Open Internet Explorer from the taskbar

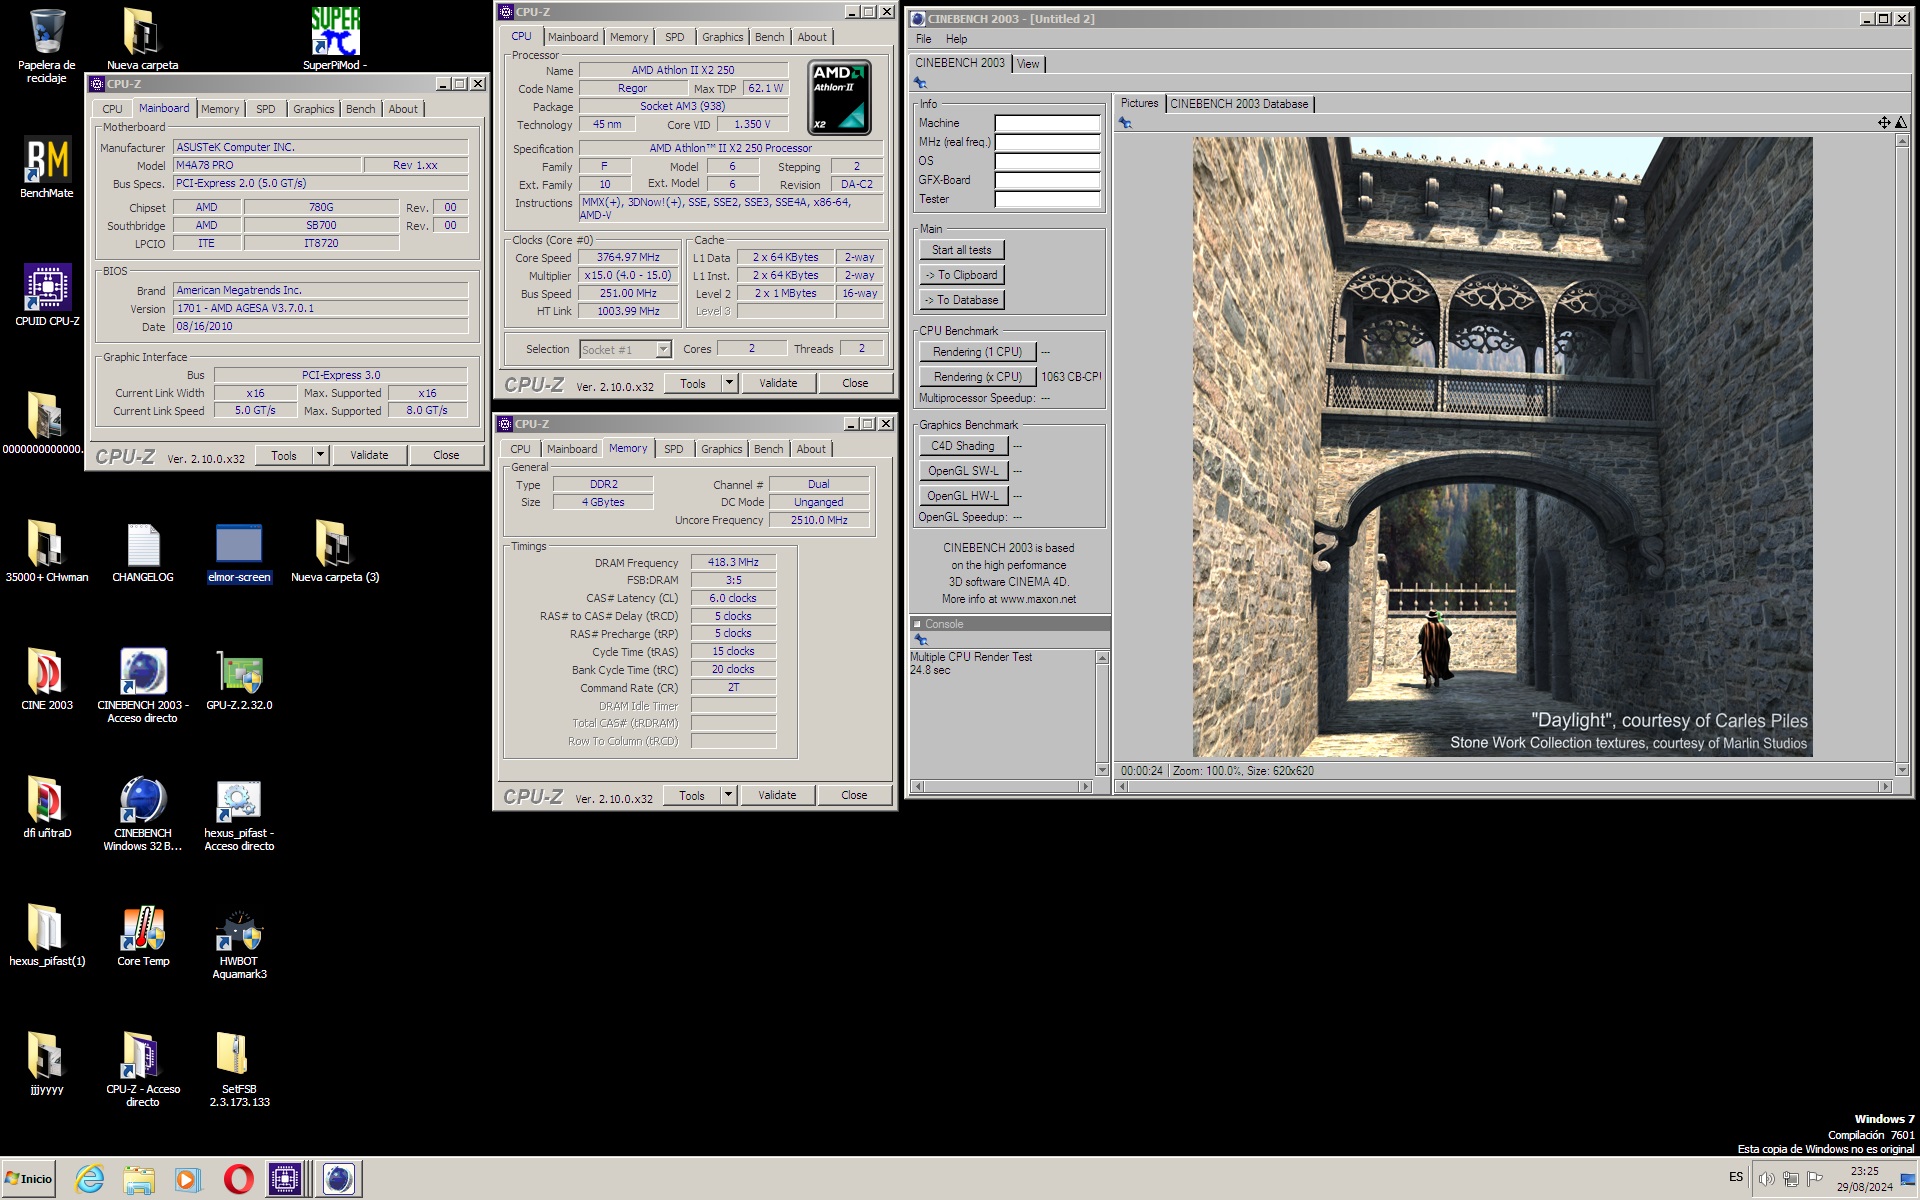click(x=90, y=1179)
